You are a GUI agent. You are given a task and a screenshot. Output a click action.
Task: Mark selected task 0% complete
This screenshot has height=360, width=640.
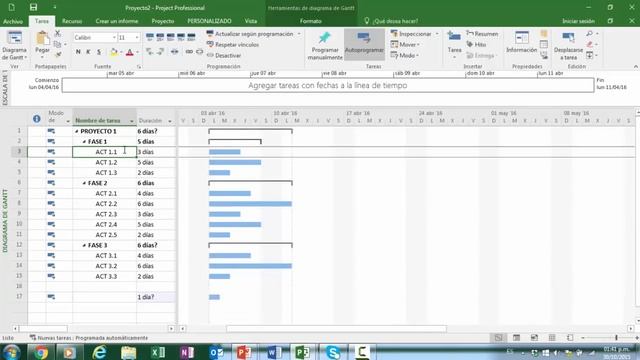tap(150, 38)
